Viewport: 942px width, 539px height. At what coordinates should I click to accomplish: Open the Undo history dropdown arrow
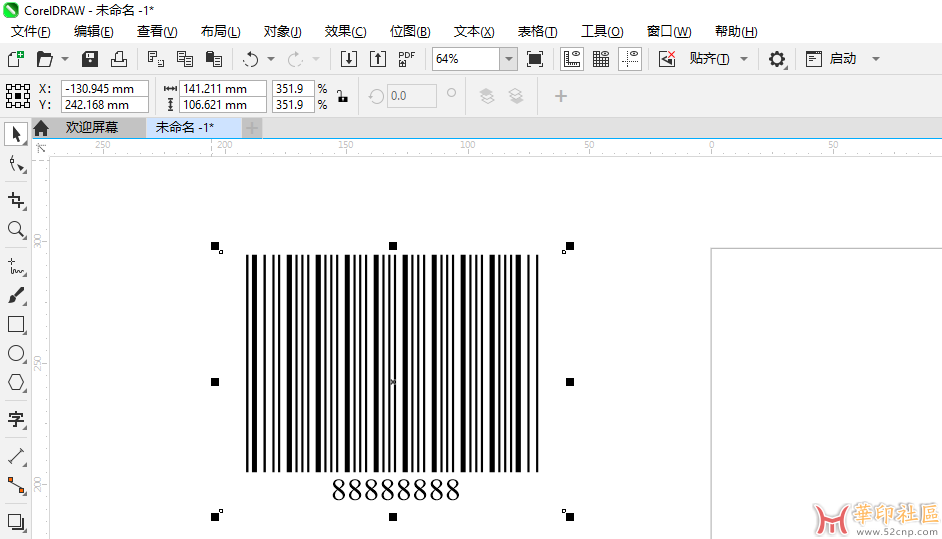(x=270, y=59)
